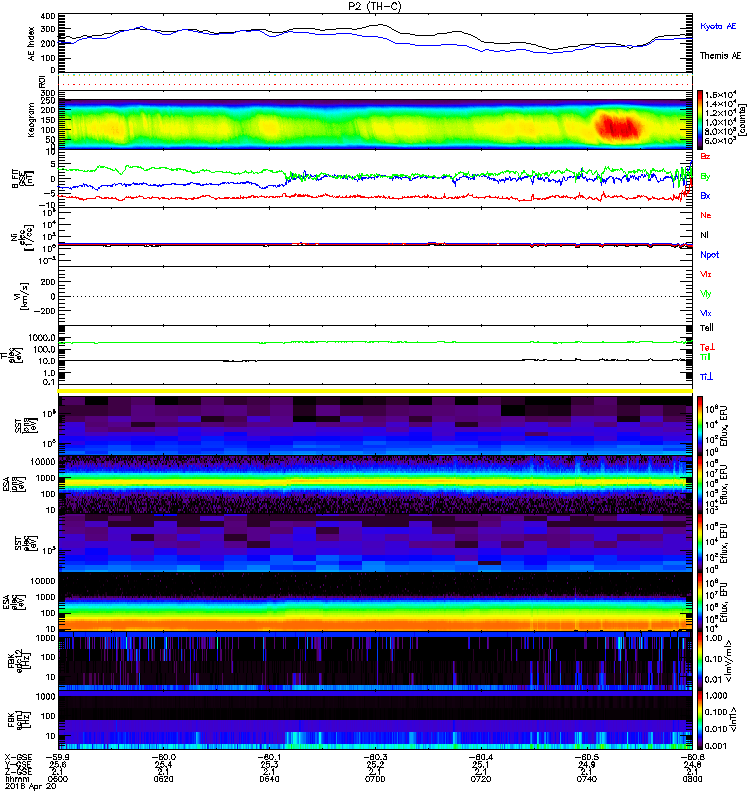Click the Y-GSE row label
This screenshot has height=800, width=750.
coord(18,764)
